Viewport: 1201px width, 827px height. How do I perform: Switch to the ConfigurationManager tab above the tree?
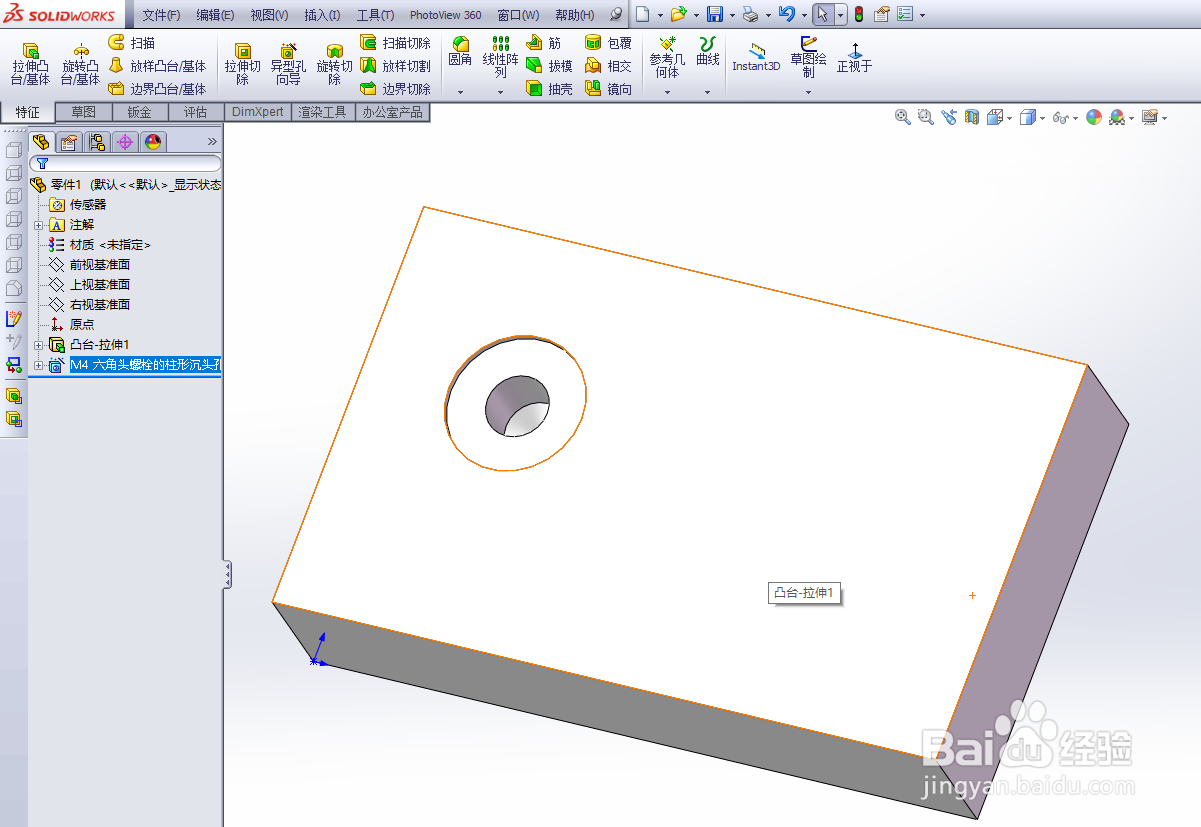[x=96, y=141]
